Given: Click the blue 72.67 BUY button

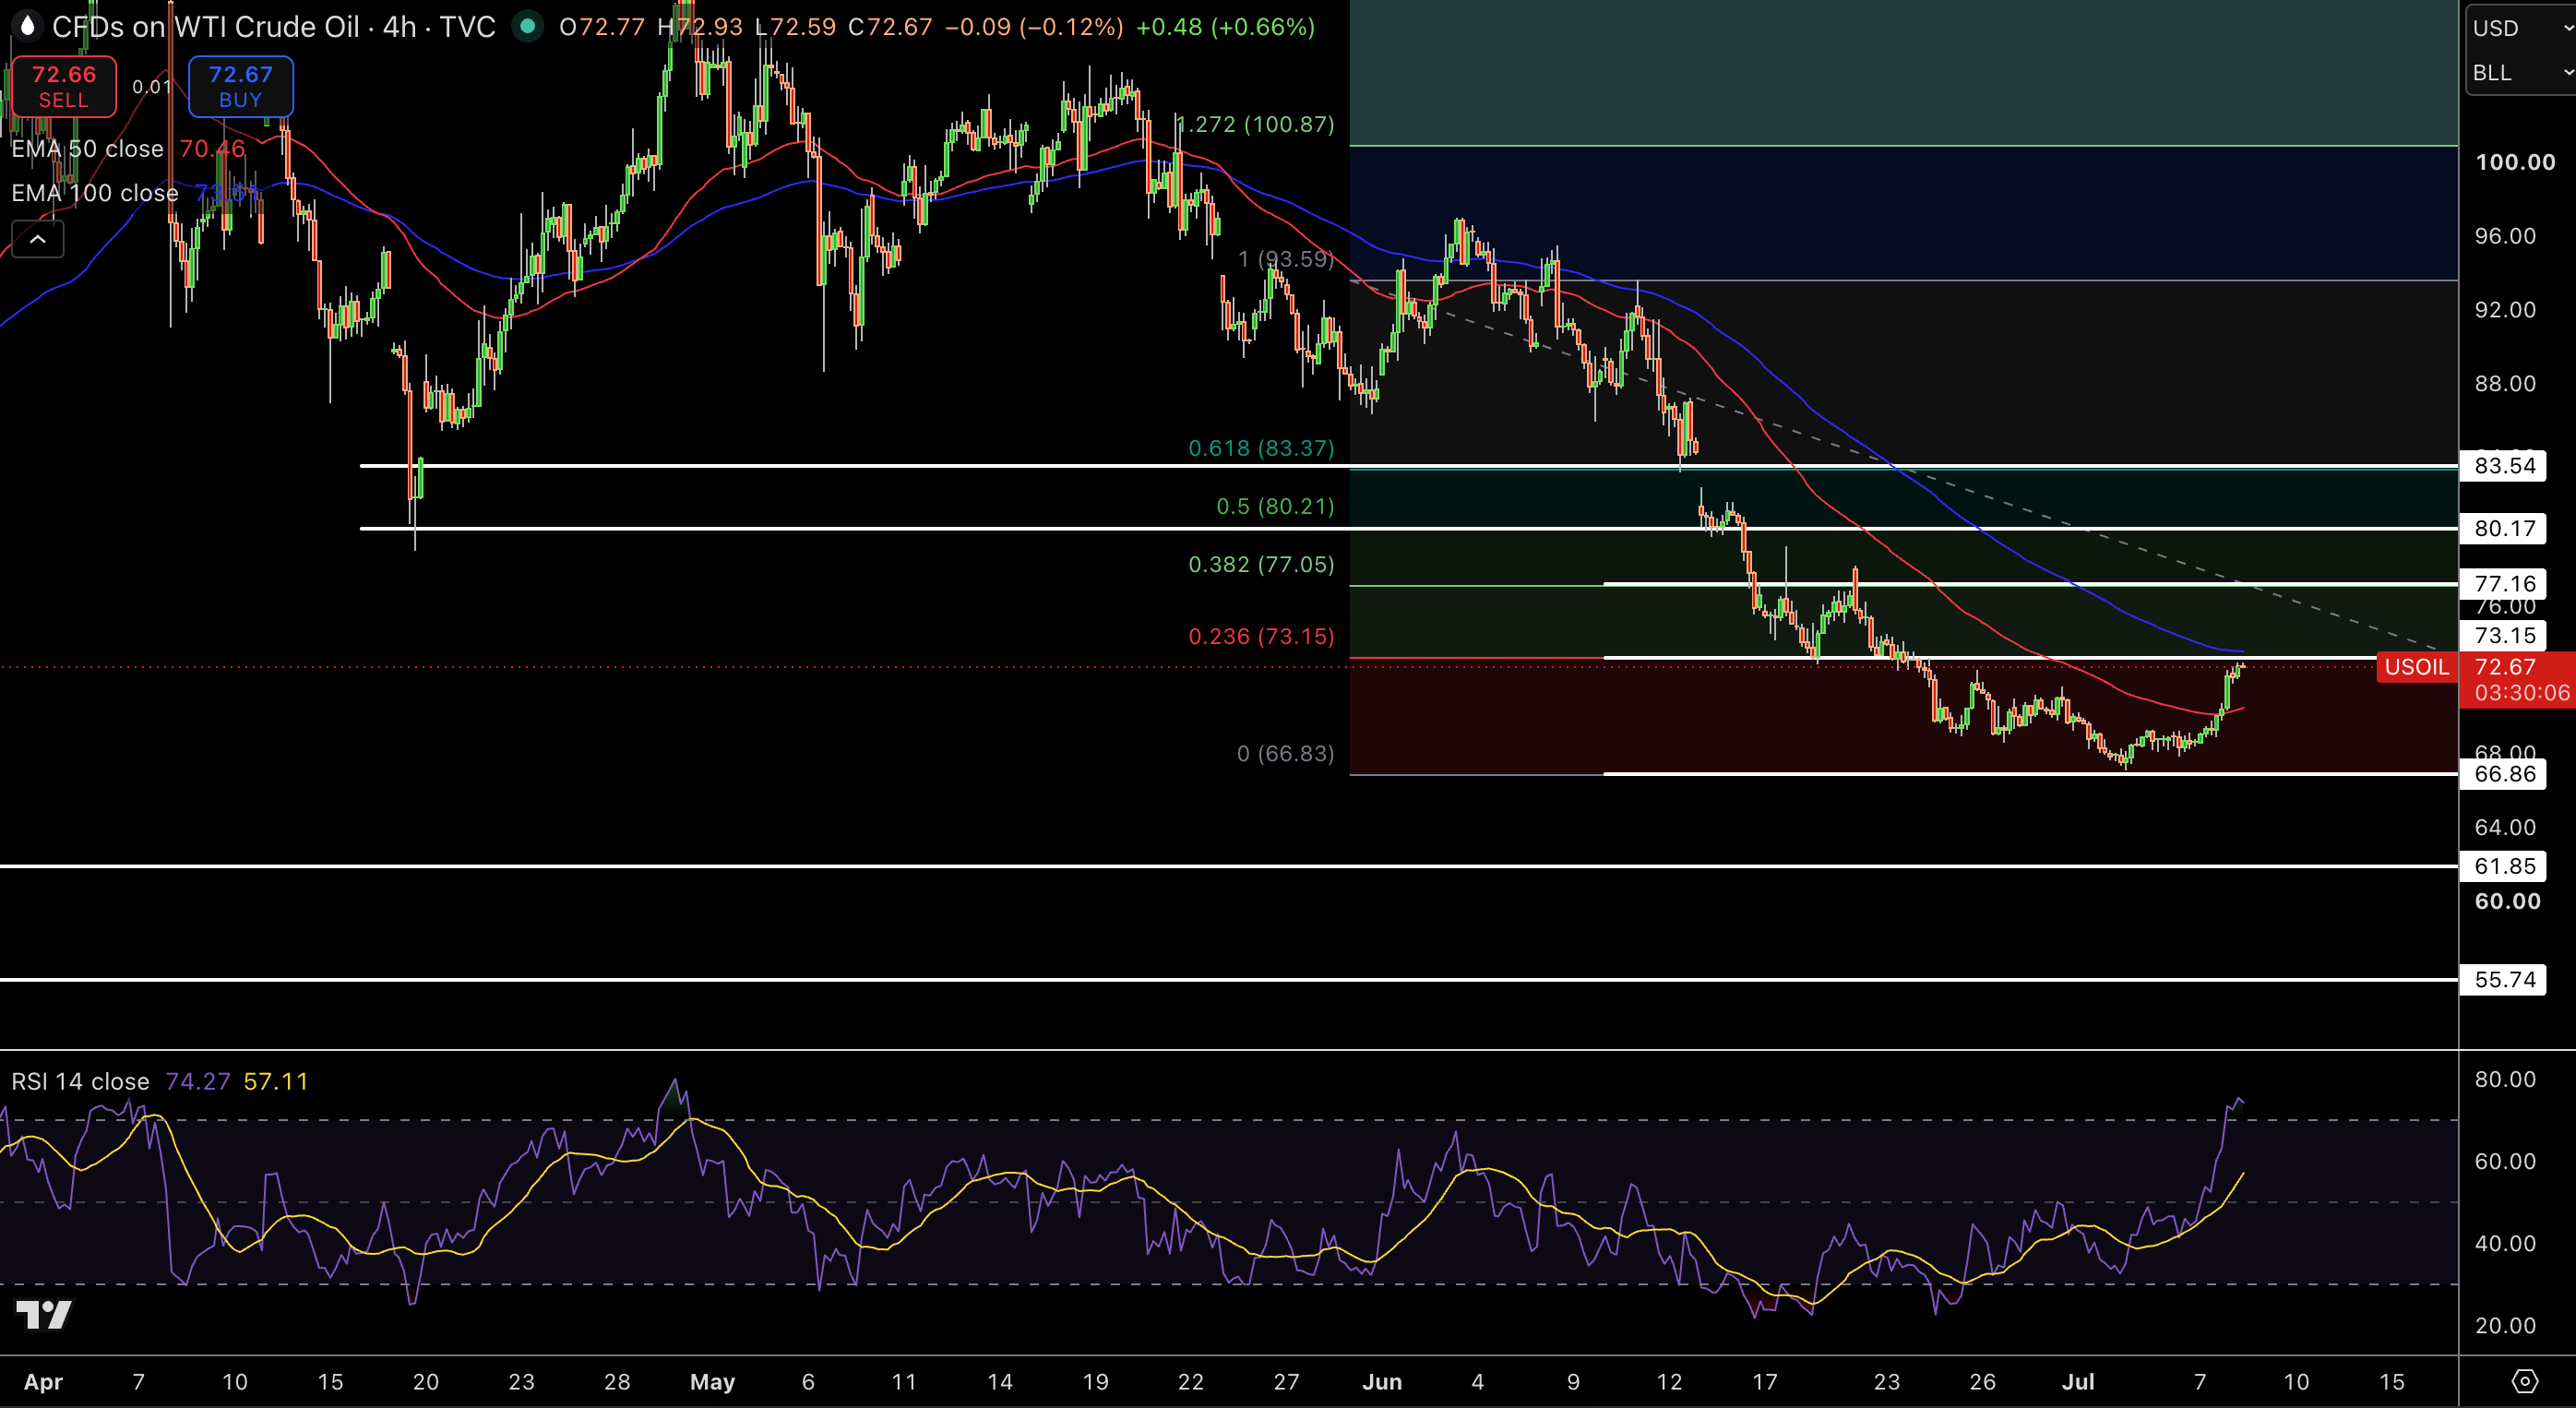Looking at the screenshot, I should pos(240,87).
